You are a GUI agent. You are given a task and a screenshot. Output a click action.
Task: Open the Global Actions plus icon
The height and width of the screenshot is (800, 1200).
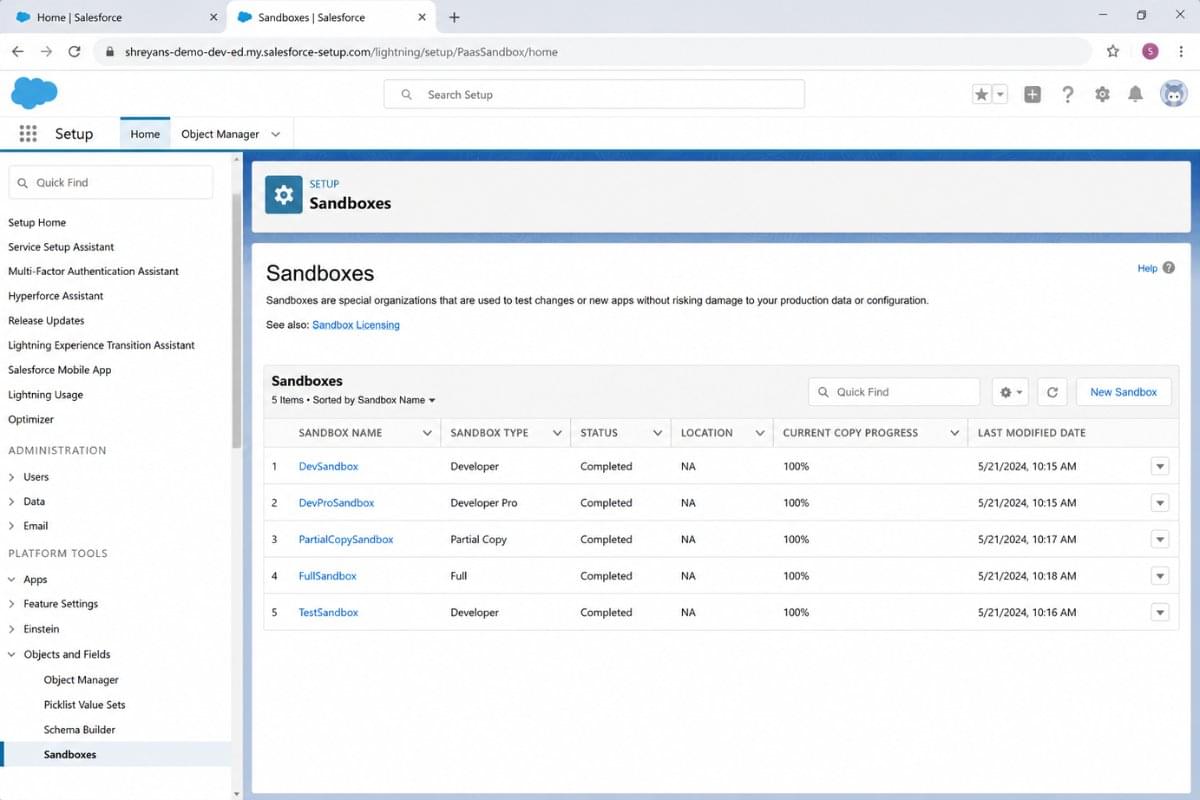[x=1033, y=94]
